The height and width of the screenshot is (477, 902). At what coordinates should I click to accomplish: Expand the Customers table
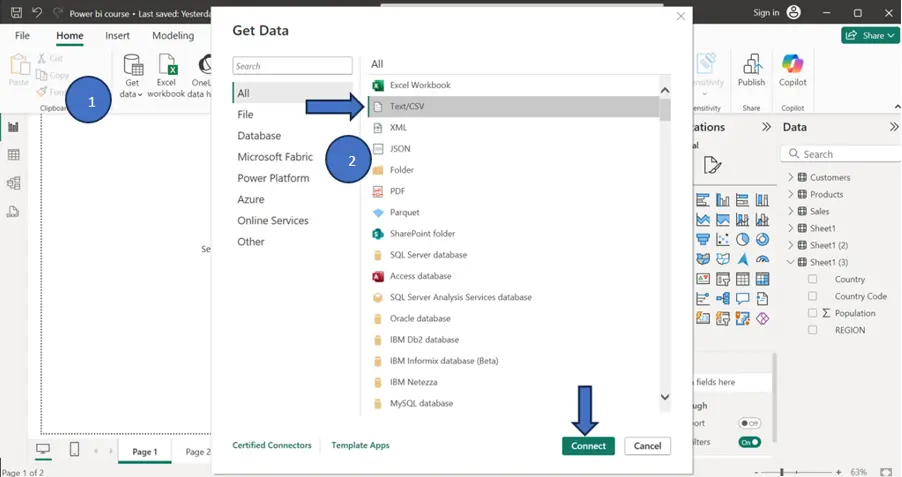click(790, 177)
